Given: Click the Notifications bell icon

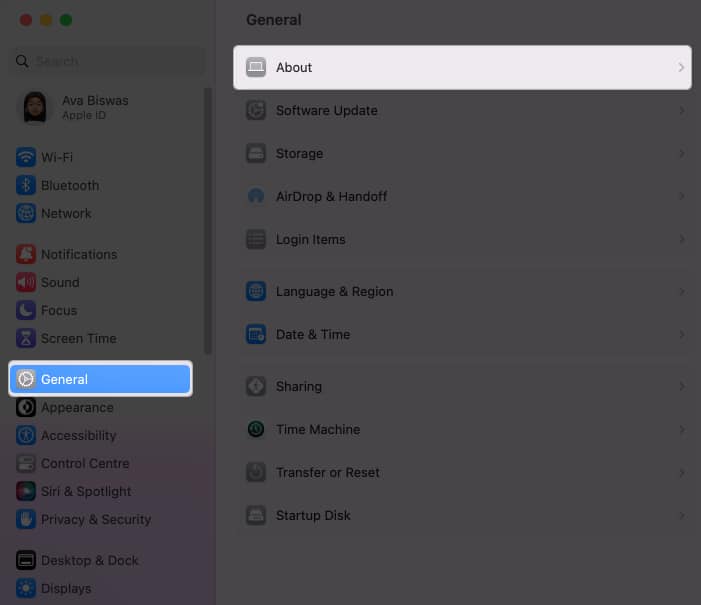Looking at the screenshot, I should click(26, 254).
